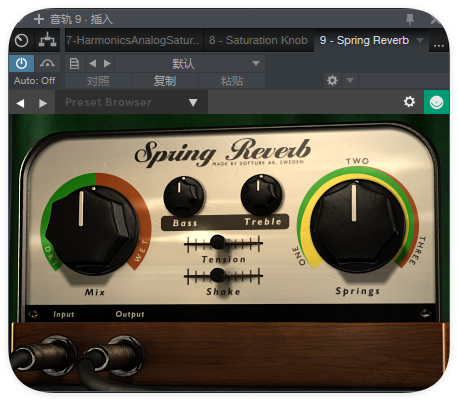Select next preset in Softube bar

[43, 103]
